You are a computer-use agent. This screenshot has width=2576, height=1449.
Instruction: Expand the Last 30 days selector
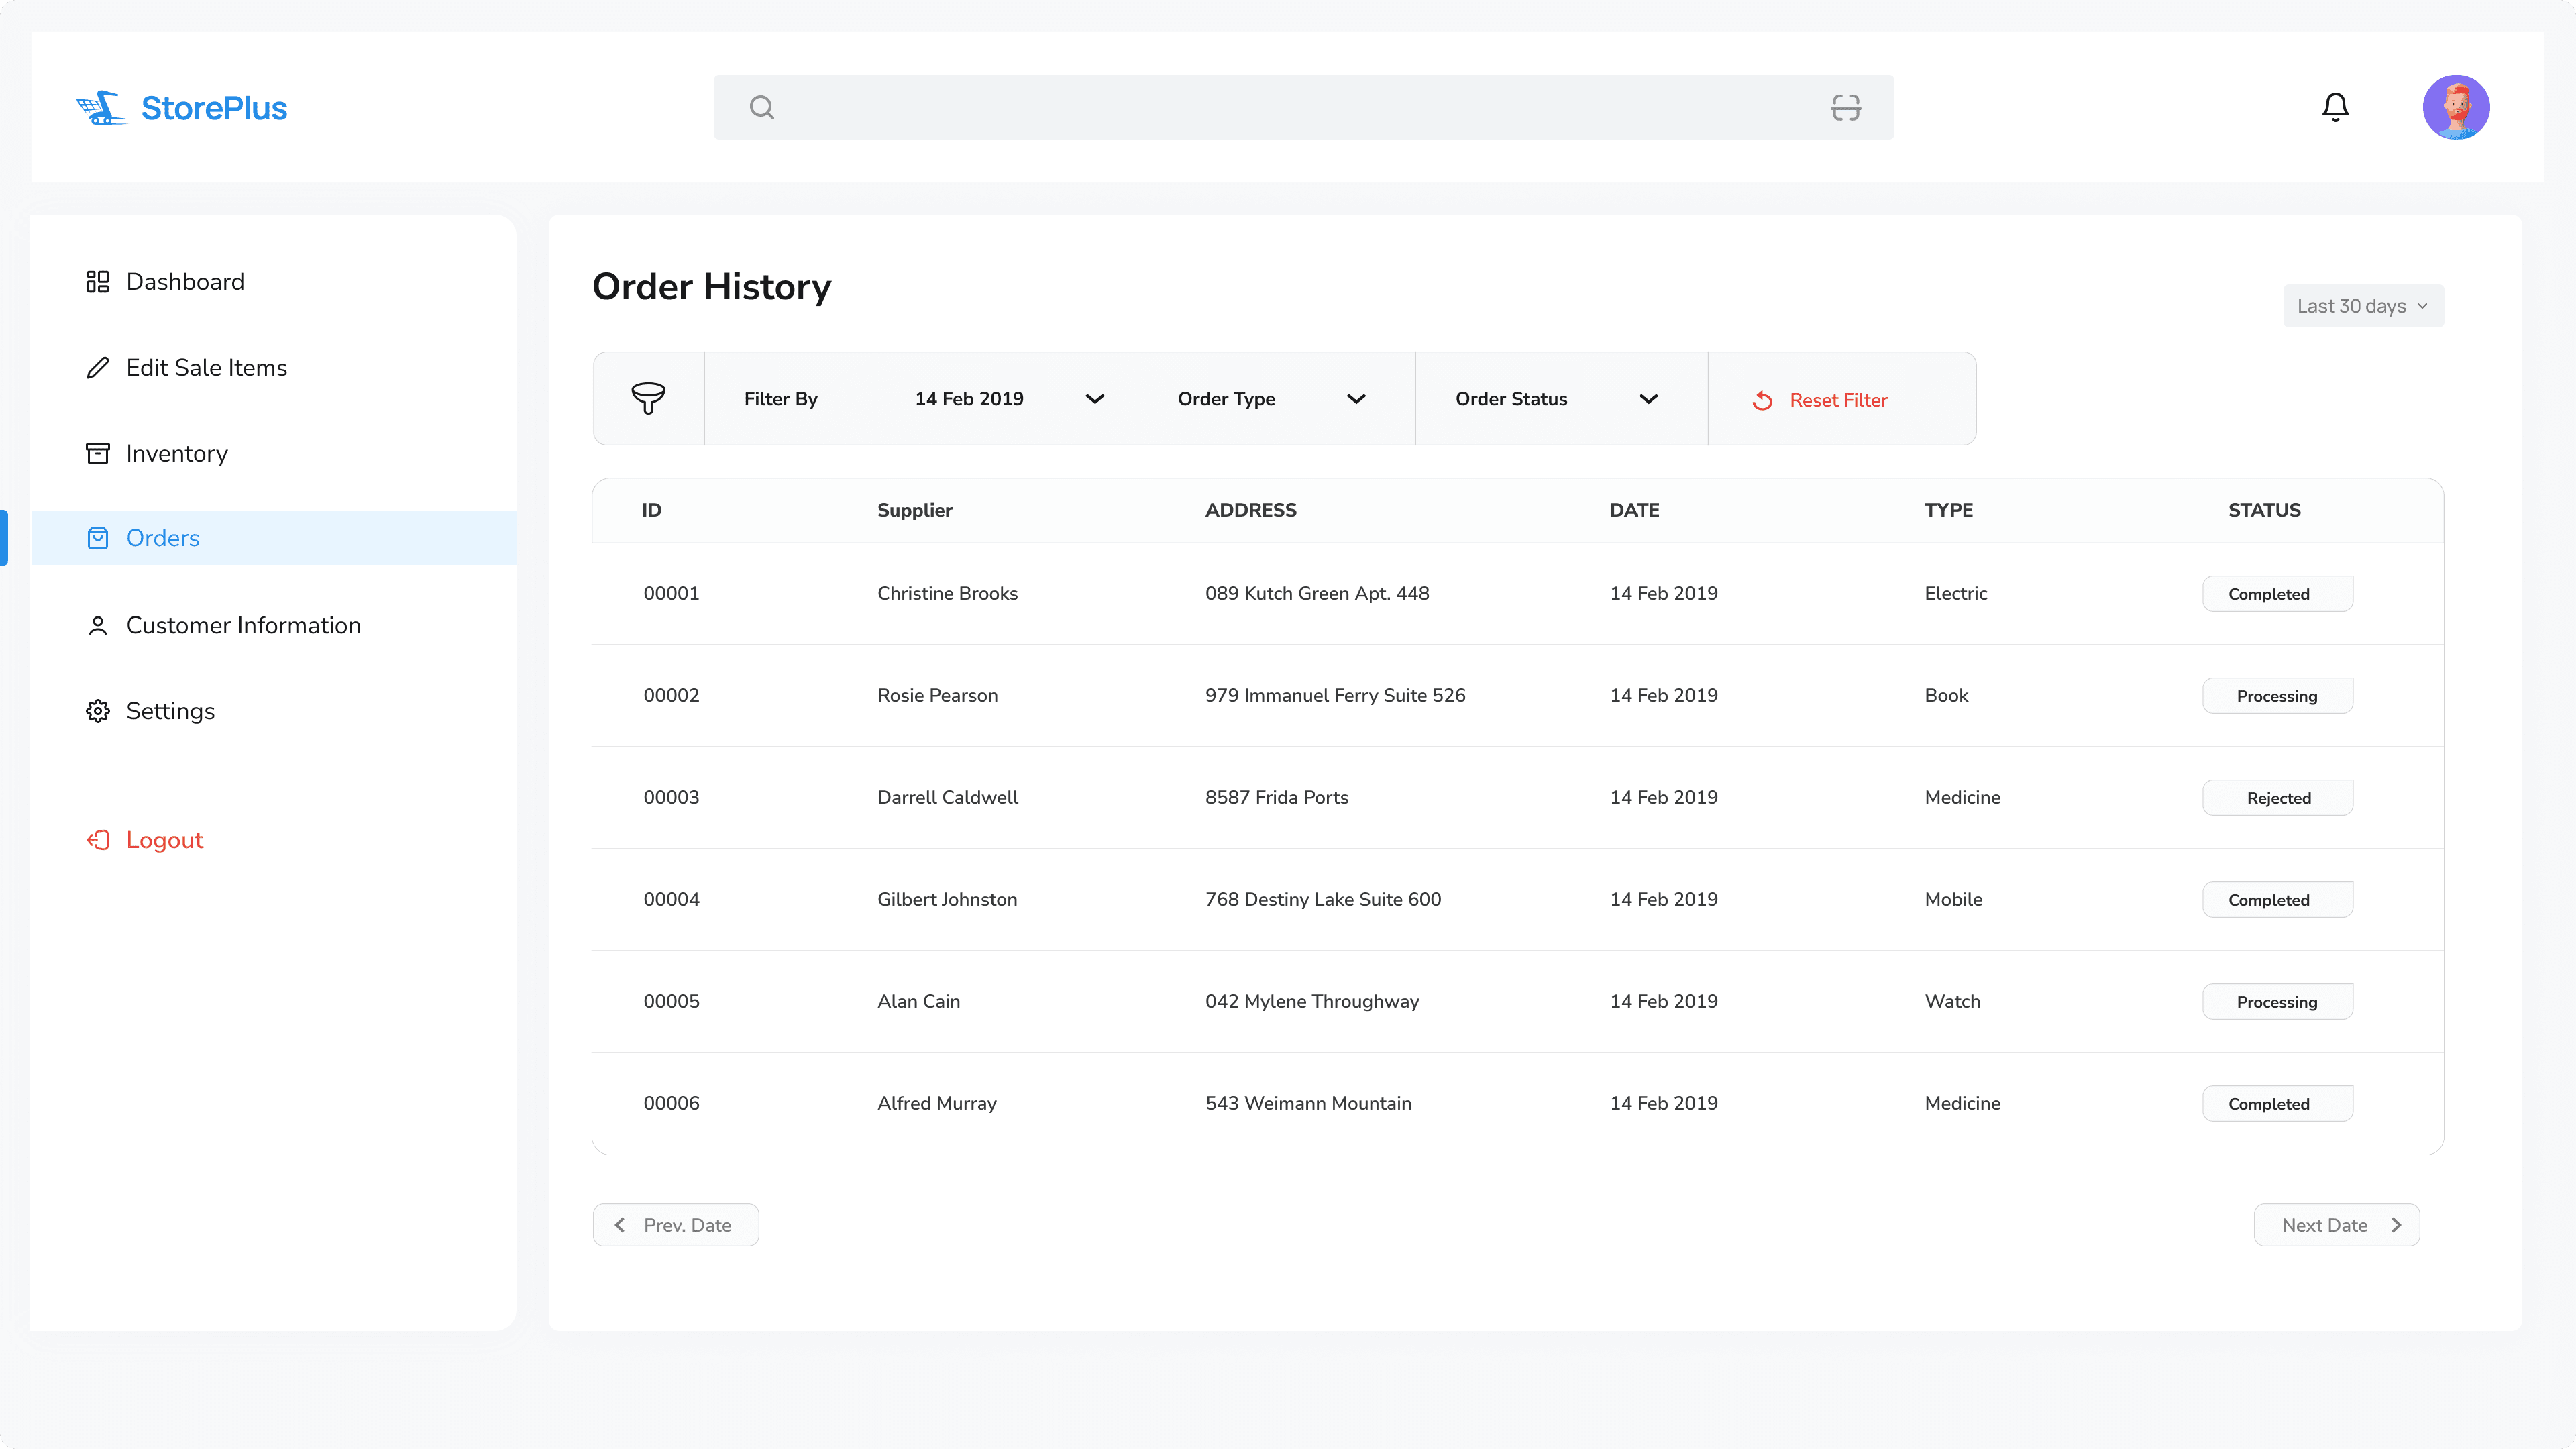point(2362,306)
